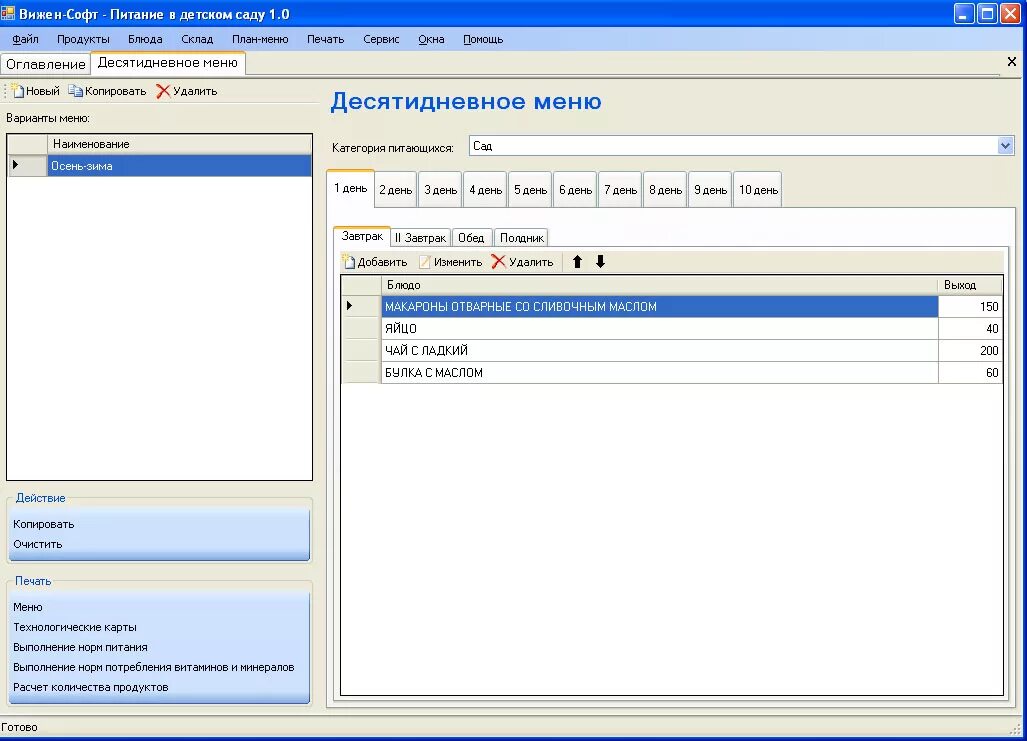
Task: Select the ЧАЙ С ЛАДКИЙ dish row
Action: click(660, 351)
